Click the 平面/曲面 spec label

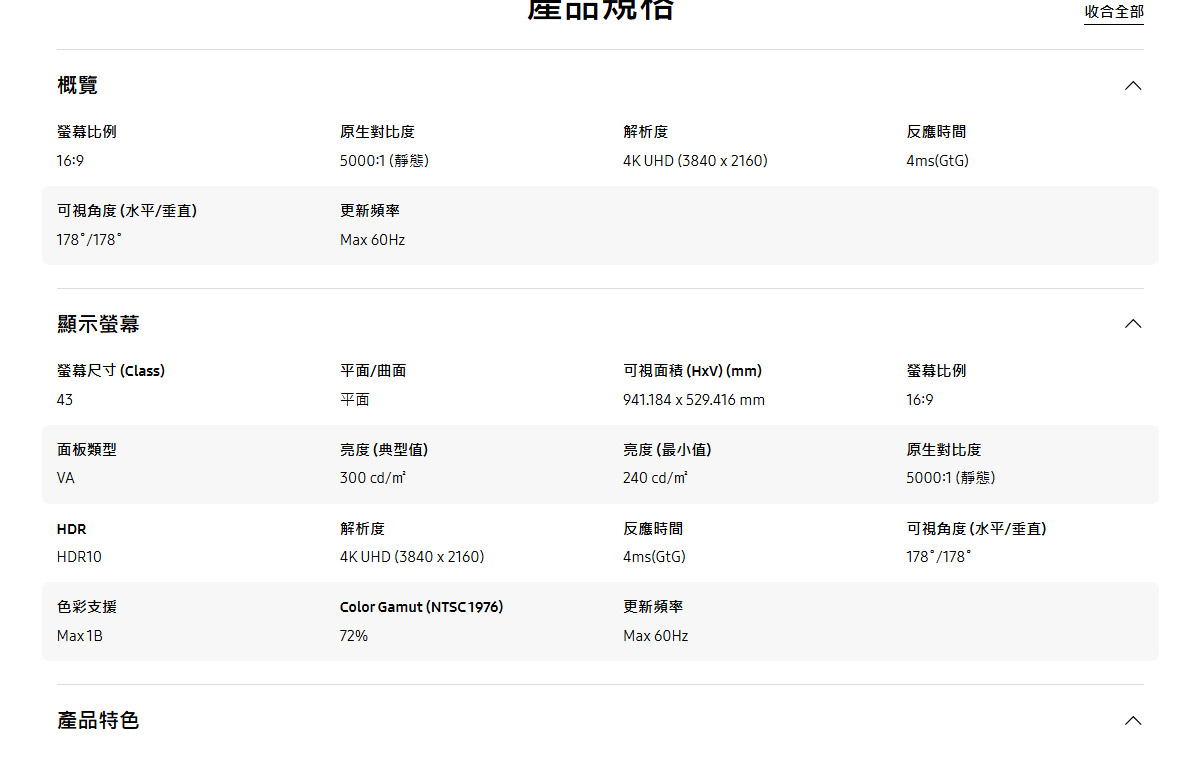[373, 371]
